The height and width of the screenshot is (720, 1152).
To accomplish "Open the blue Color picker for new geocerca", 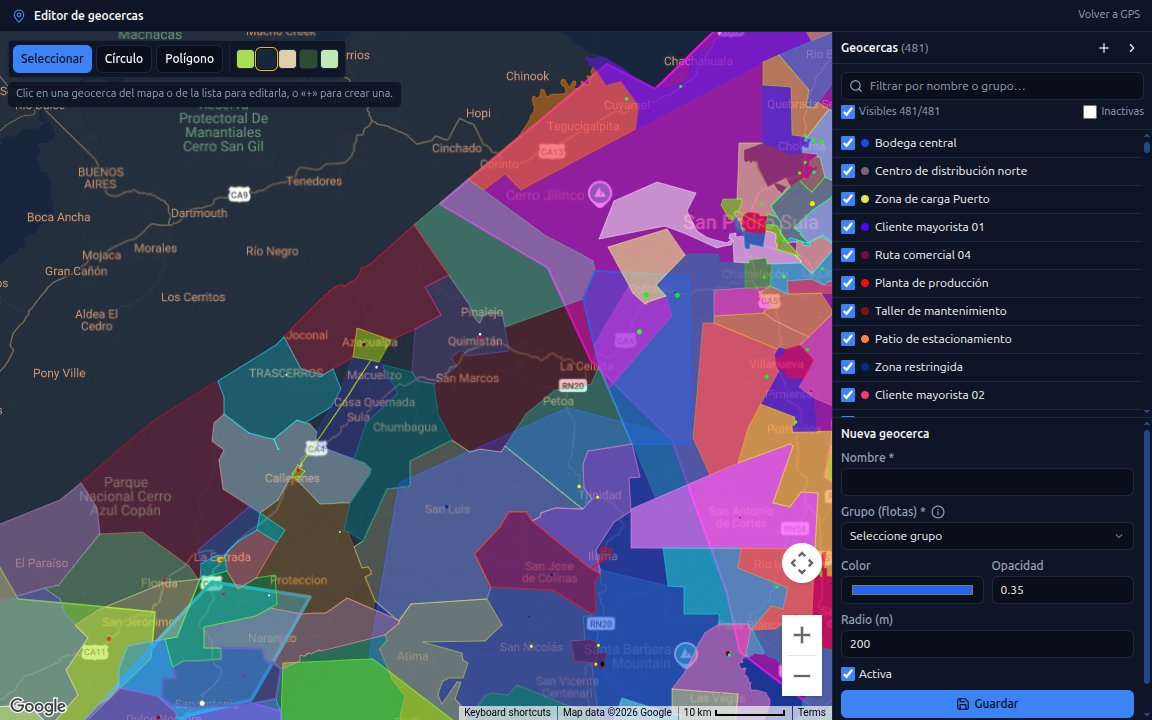I will 912,590.
